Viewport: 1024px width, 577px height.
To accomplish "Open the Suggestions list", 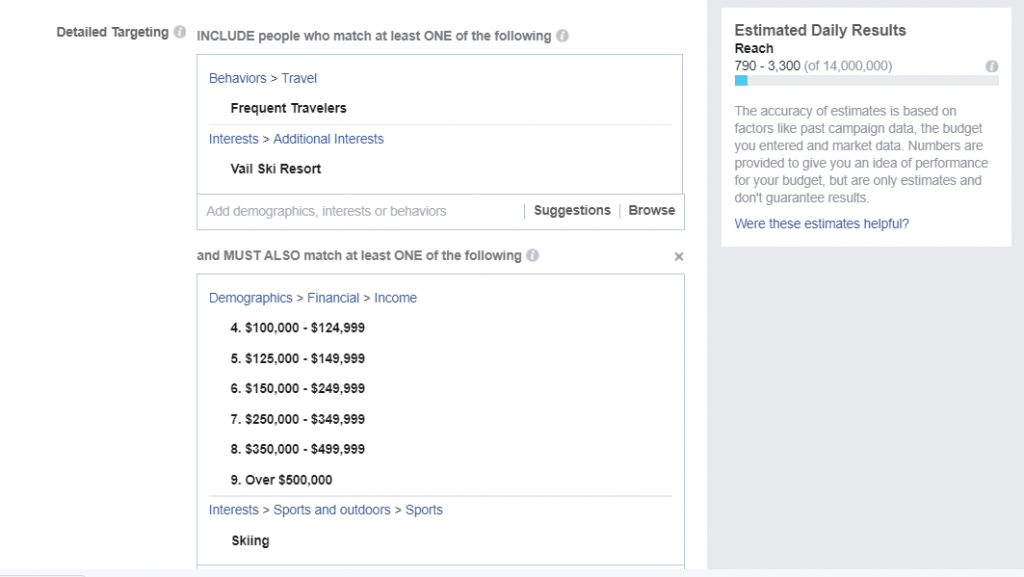I will 572,211.
